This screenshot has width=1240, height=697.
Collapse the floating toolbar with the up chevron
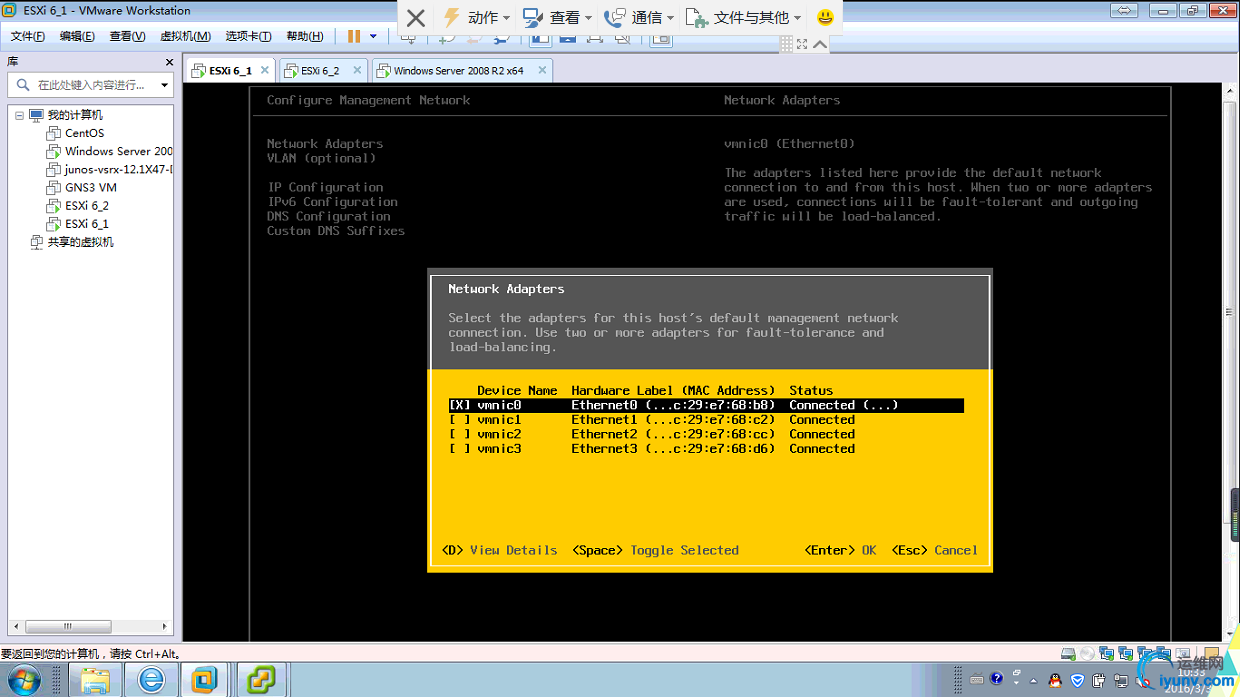click(x=820, y=45)
